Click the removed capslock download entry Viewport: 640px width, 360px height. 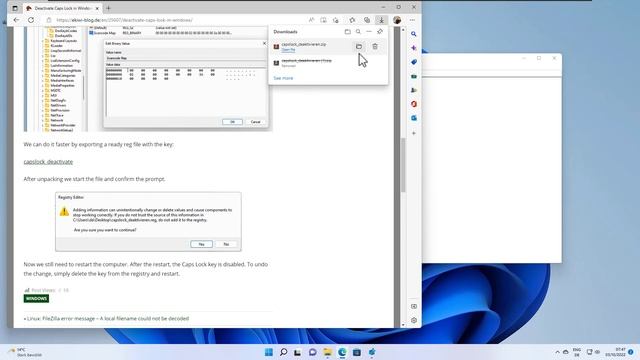tap(328, 62)
